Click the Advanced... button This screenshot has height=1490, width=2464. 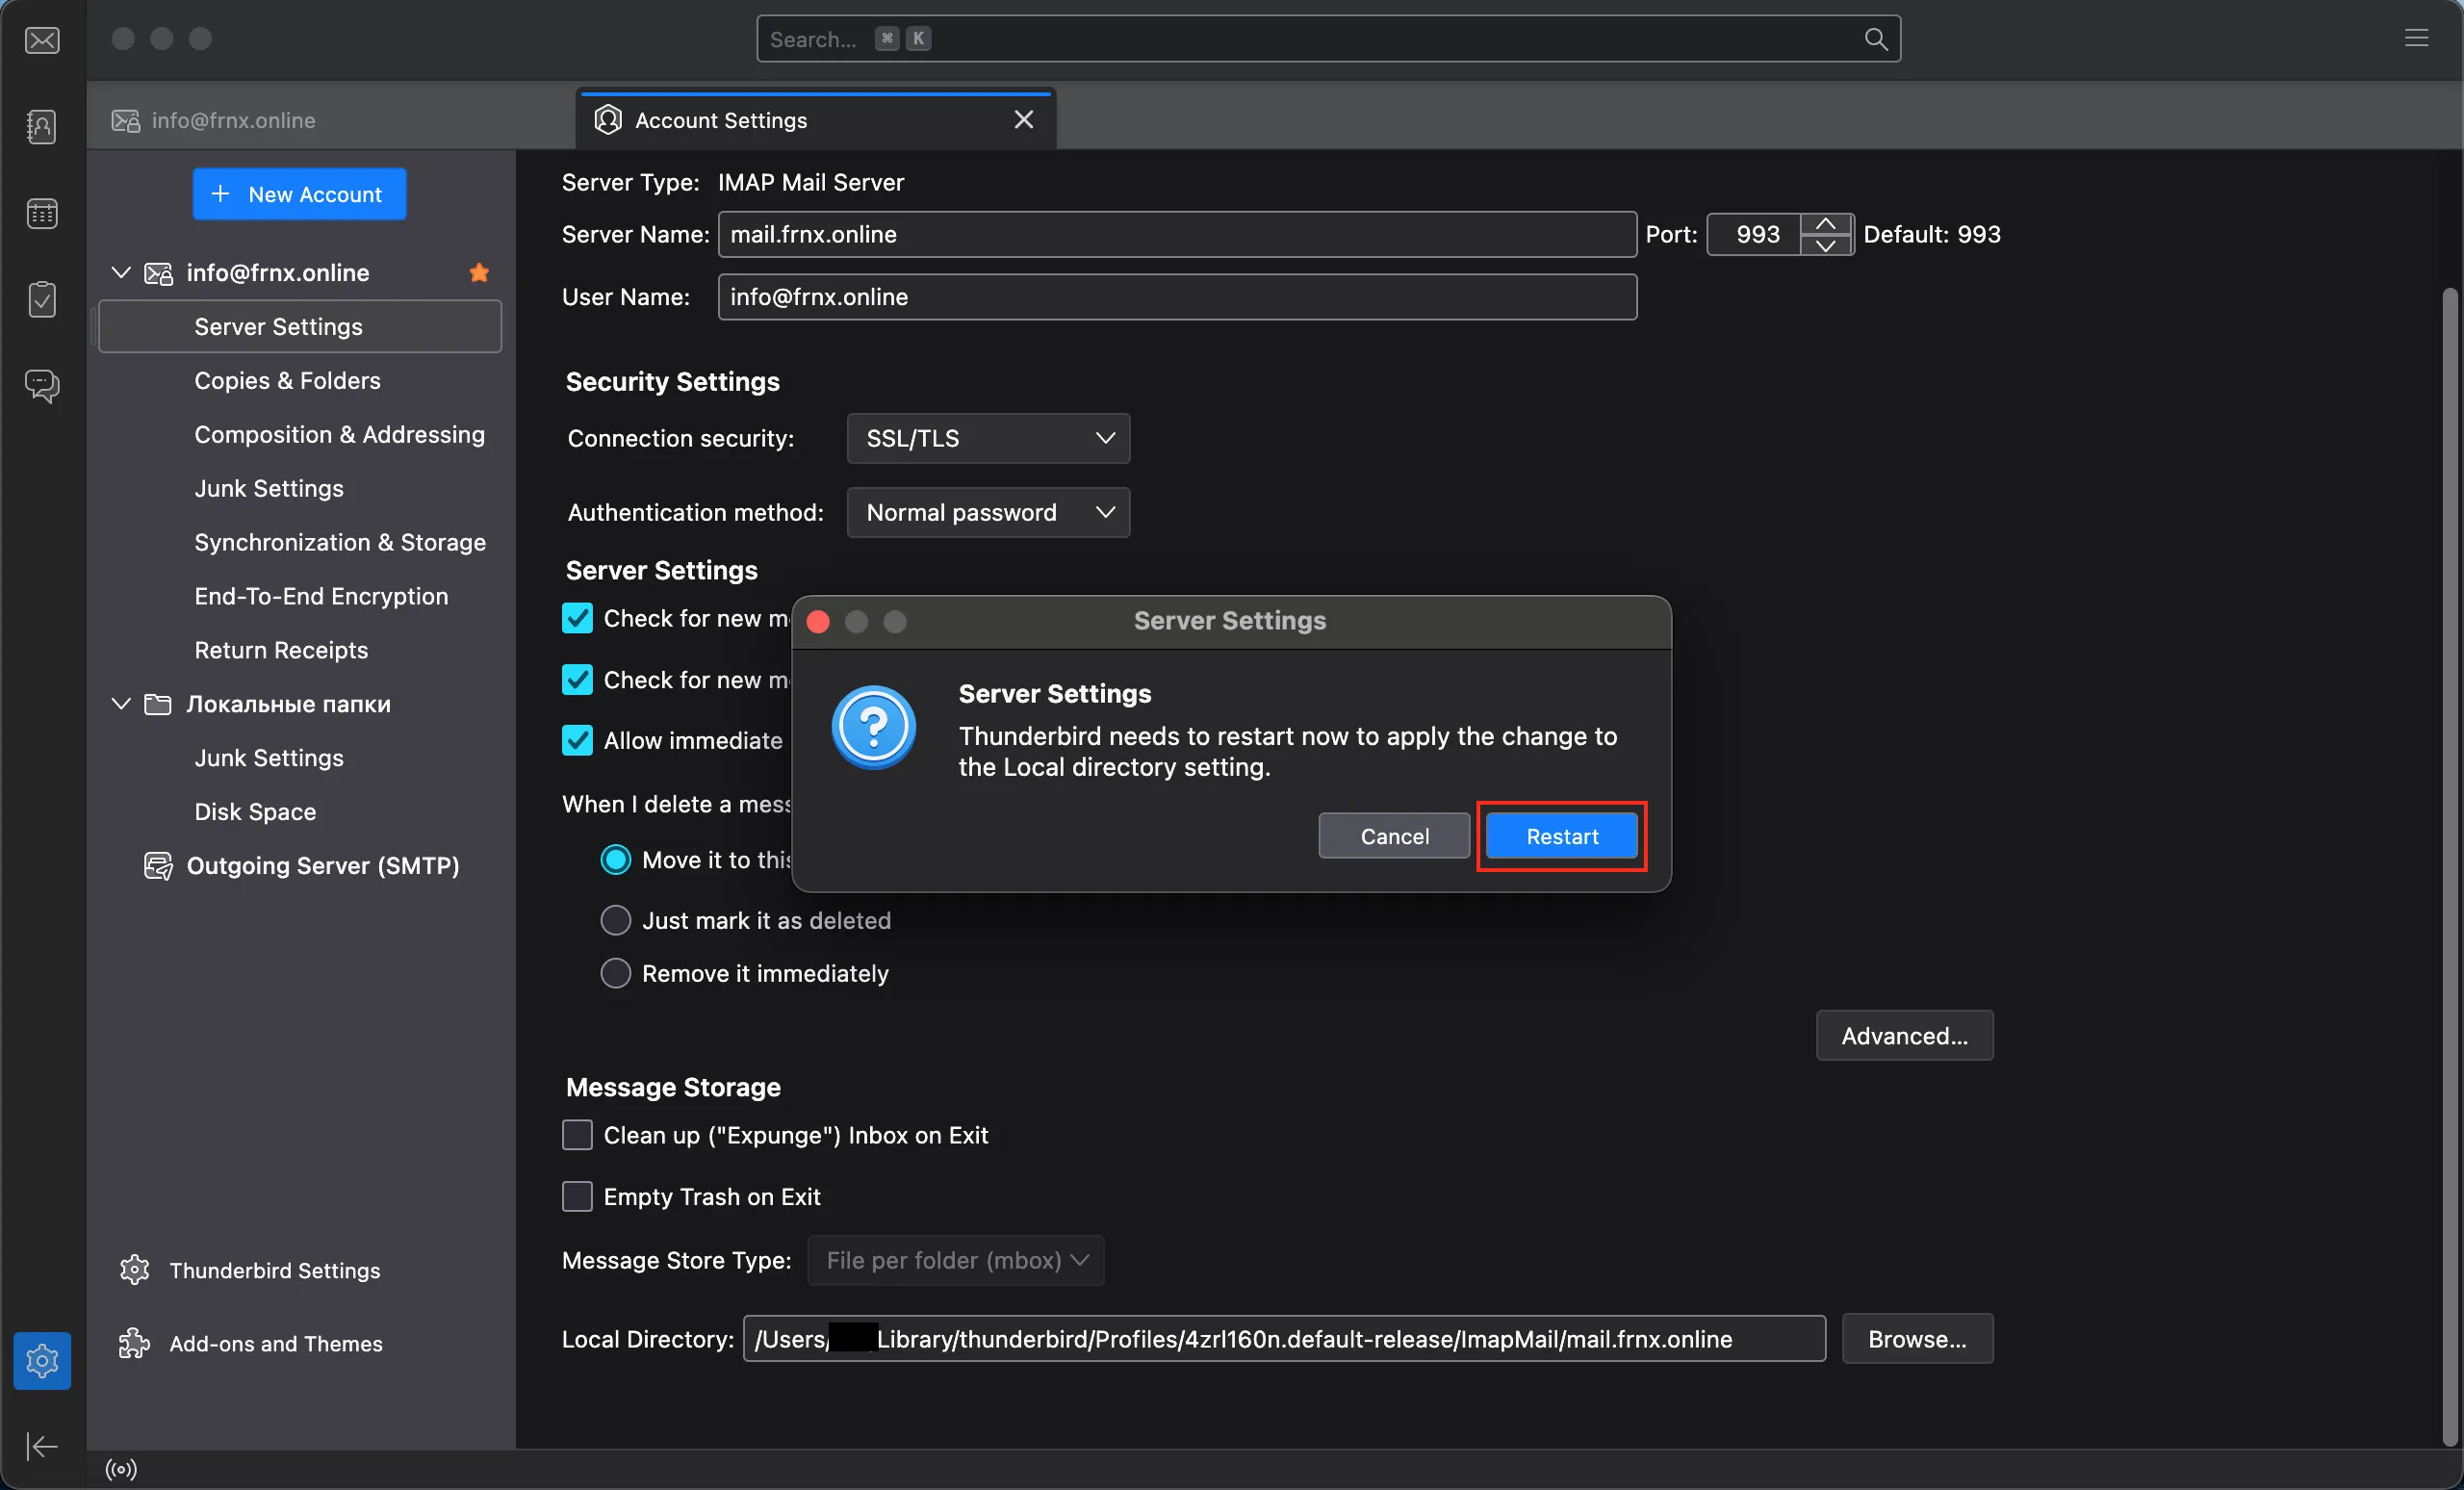coord(1904,1035)
